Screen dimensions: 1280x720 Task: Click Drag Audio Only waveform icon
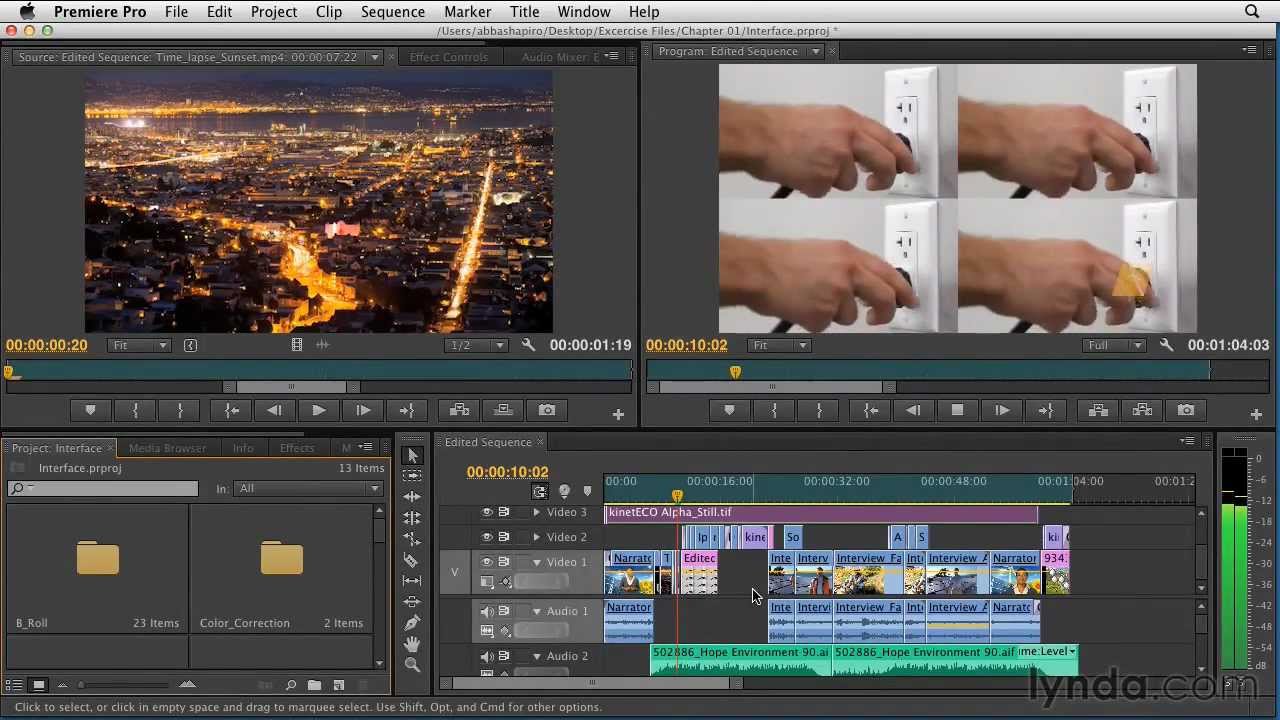(x=322, y=345)
